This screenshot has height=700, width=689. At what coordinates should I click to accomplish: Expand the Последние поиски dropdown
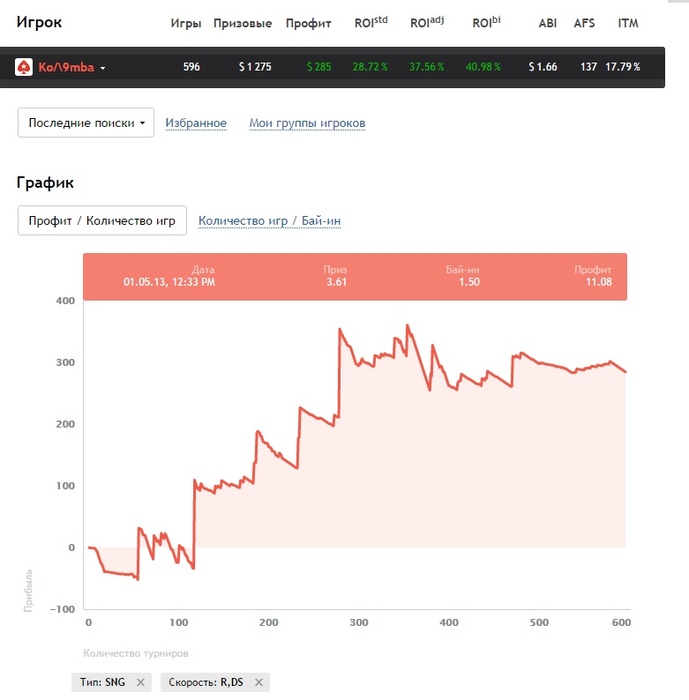click(86, 122)
